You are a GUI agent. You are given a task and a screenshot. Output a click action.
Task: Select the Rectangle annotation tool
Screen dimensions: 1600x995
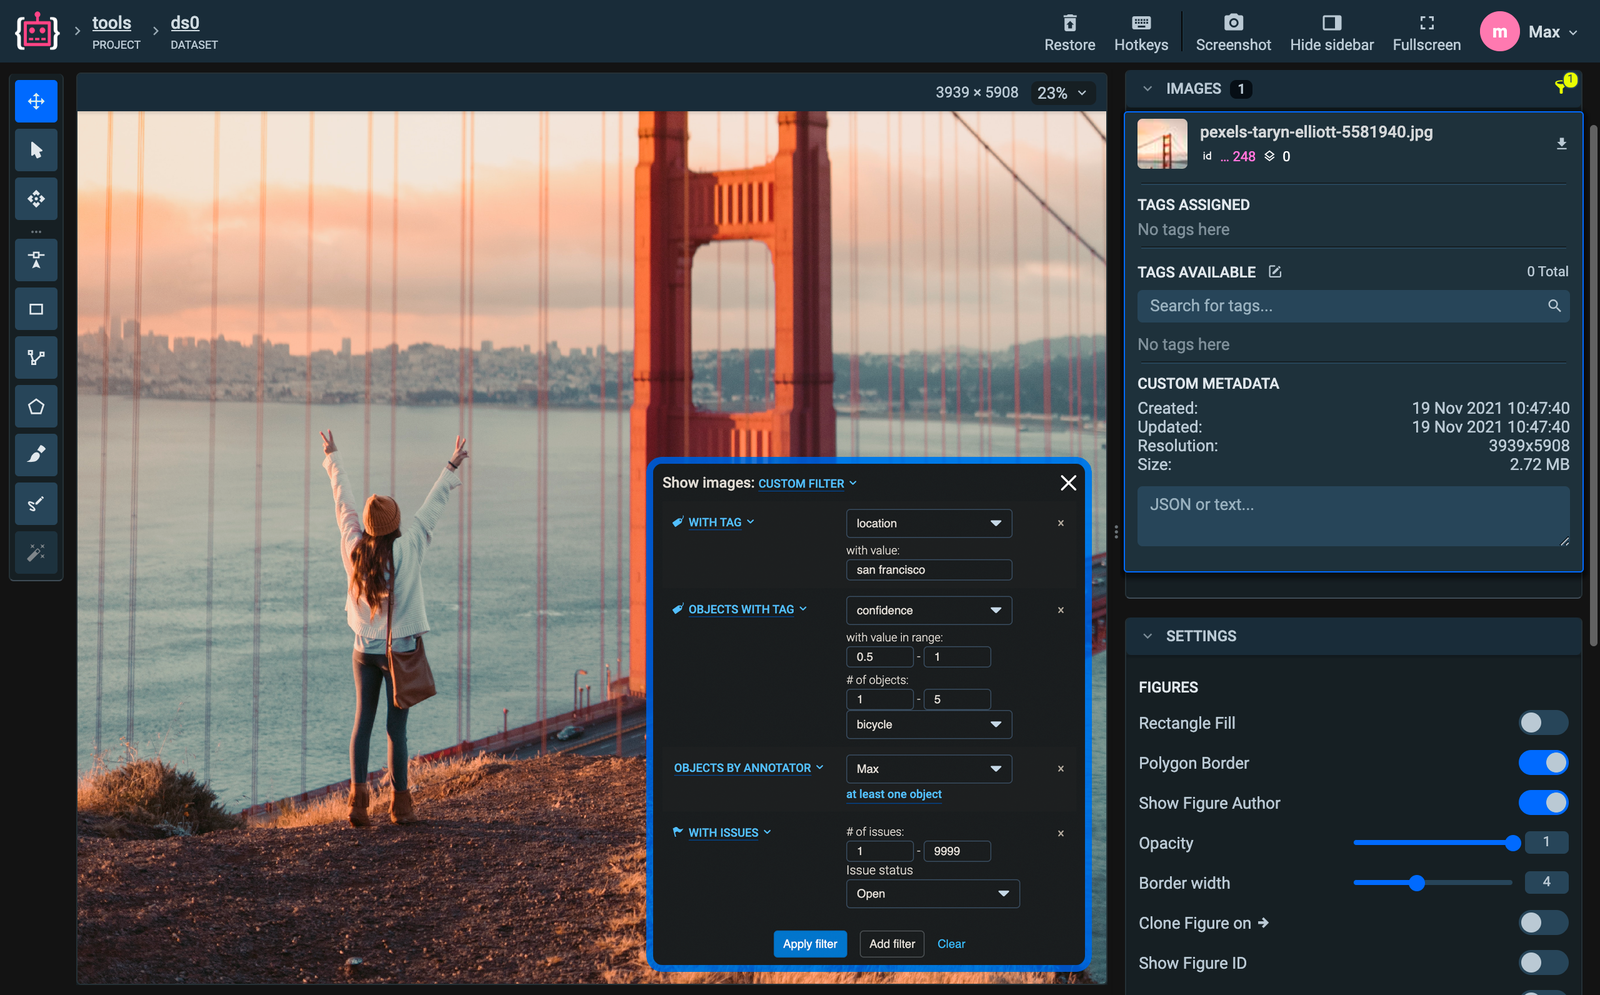(x=36, y=308)
